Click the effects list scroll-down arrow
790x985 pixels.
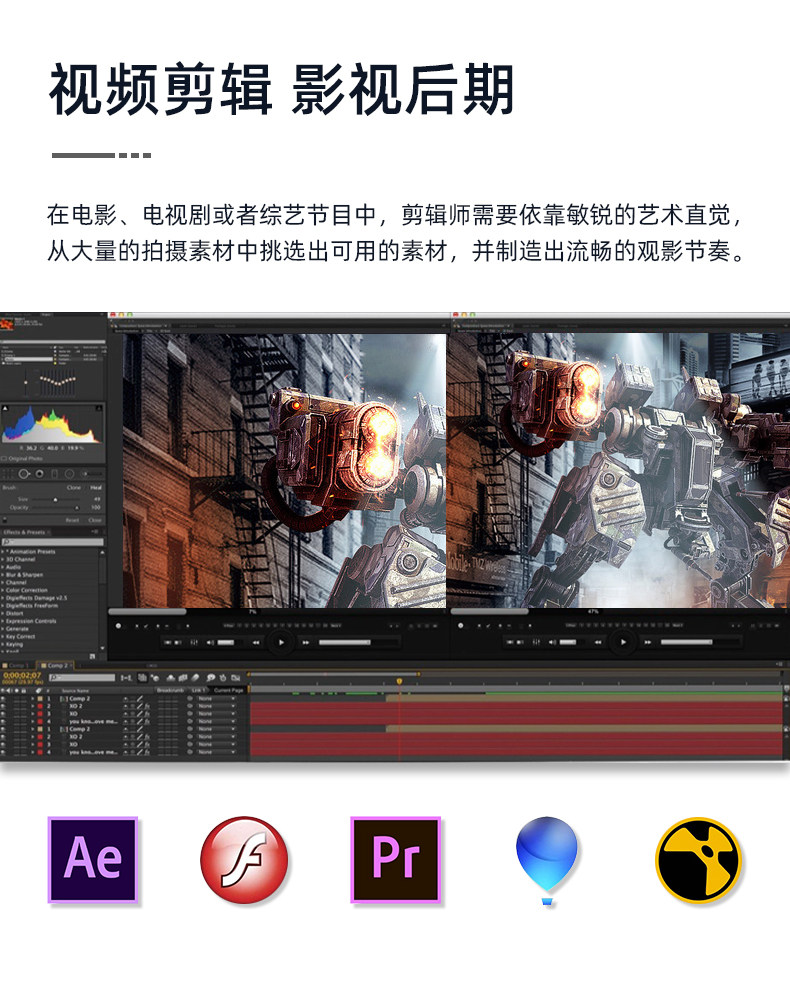(102, 648)
